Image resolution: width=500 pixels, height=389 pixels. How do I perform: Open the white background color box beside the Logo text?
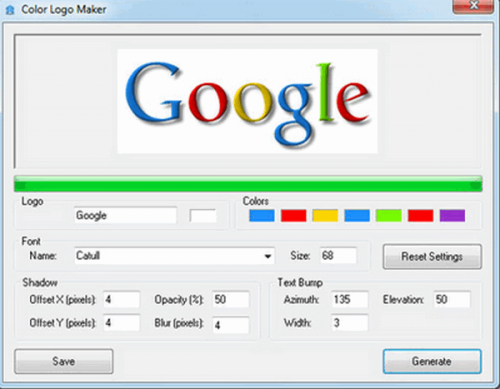[203, 215]
